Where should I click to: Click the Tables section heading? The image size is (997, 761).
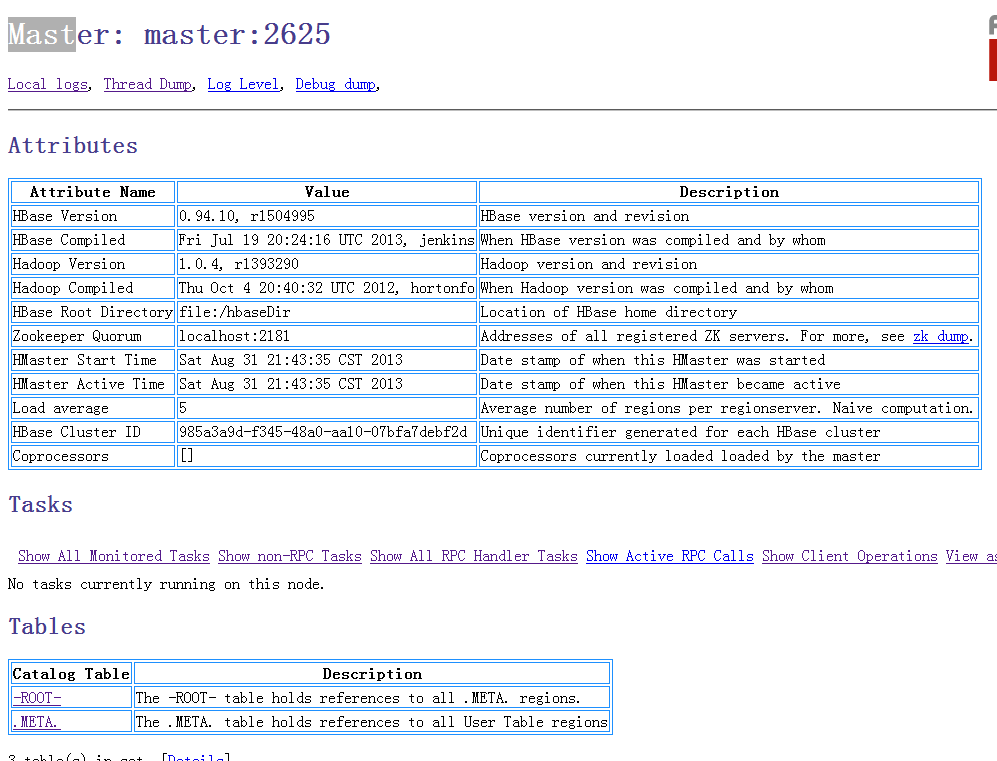[47, 627]
